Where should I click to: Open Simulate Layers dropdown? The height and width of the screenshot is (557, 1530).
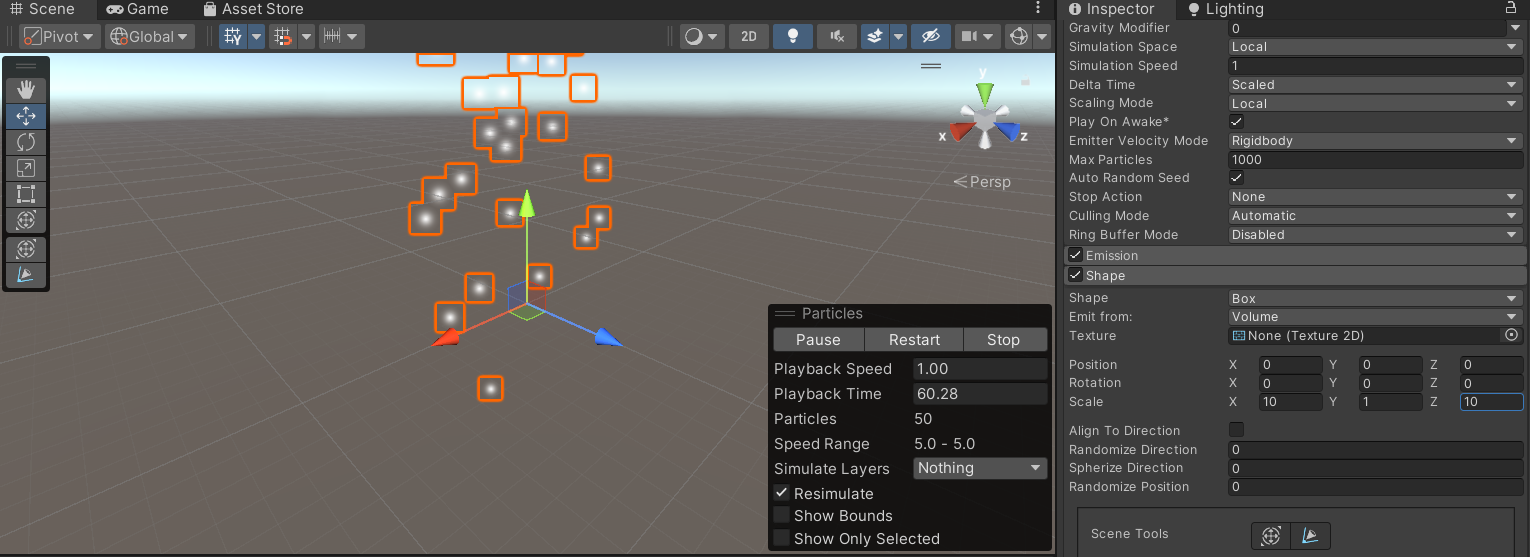979,468
